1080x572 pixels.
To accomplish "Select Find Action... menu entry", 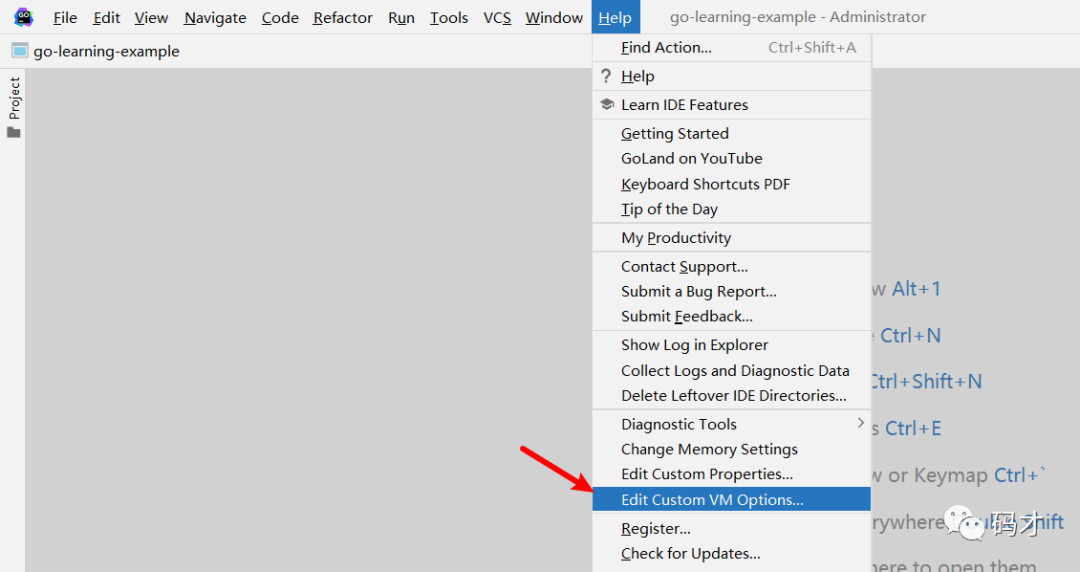I will [x=731, y=48].
